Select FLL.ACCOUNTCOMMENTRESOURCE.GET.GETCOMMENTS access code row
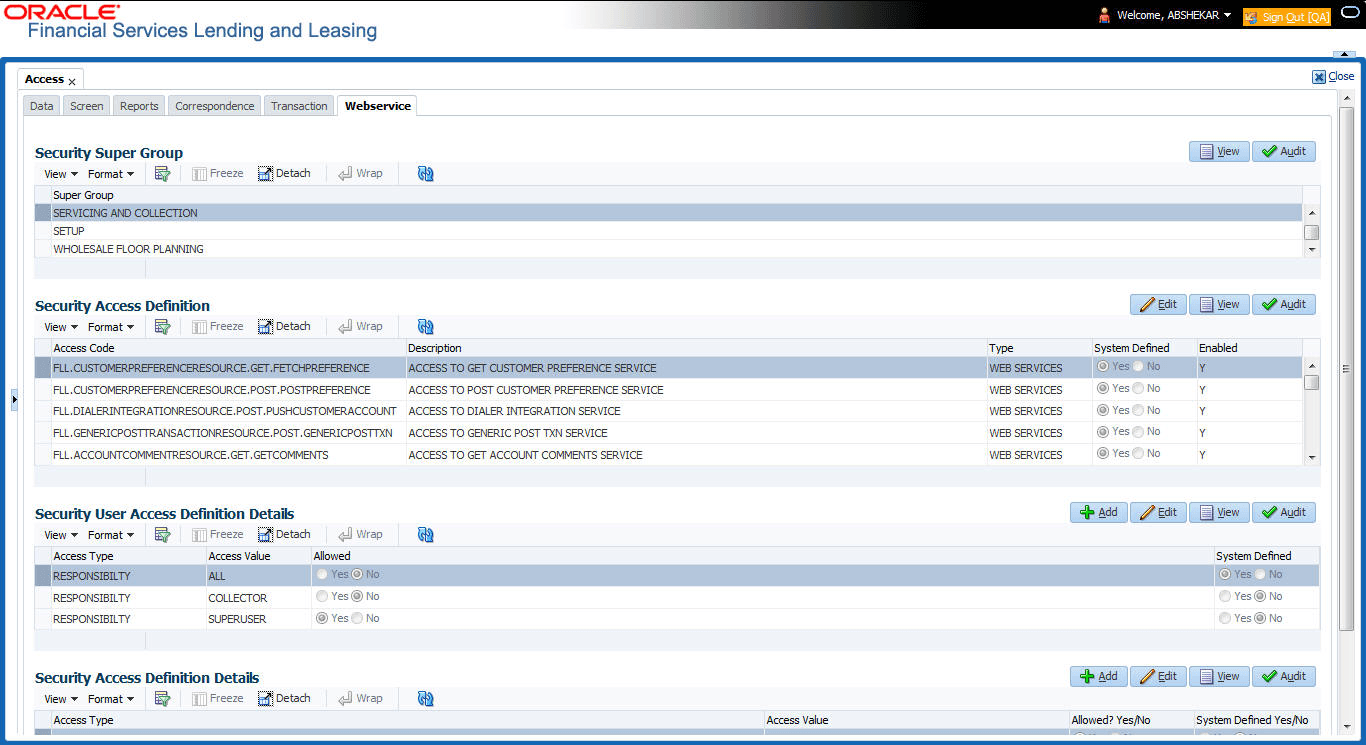1366x745 pixels. point(668,455)
